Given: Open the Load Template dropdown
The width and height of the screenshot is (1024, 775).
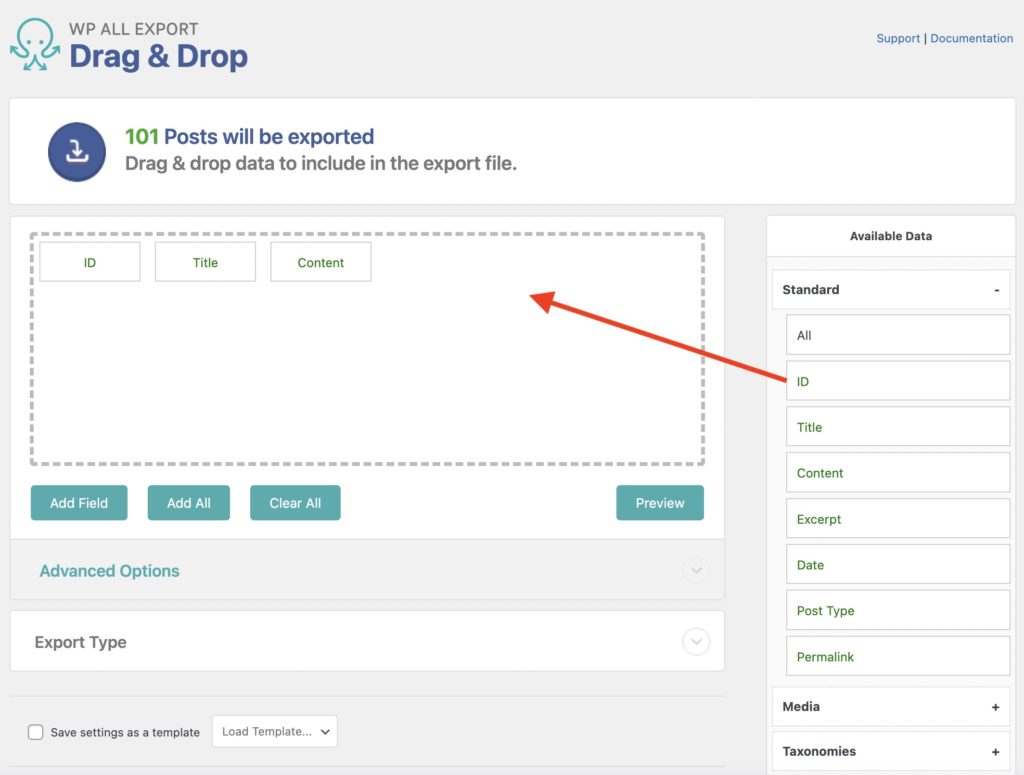Looking at the screenshot, I should tap(274, 731).
